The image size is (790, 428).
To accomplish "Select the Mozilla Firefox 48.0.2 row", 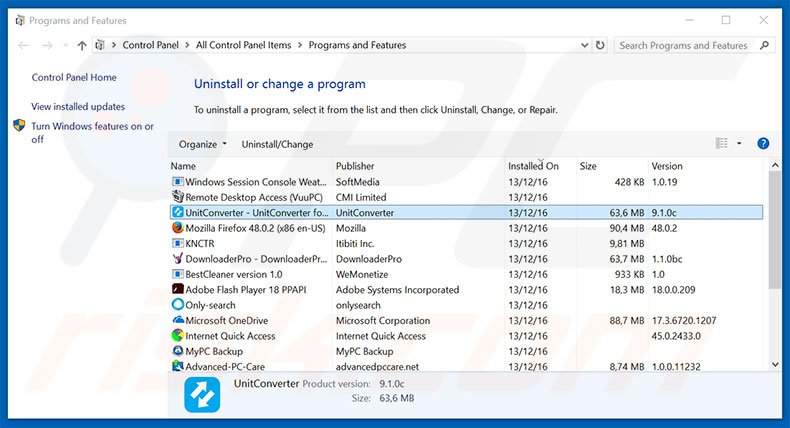I will [x=466, y=228].
